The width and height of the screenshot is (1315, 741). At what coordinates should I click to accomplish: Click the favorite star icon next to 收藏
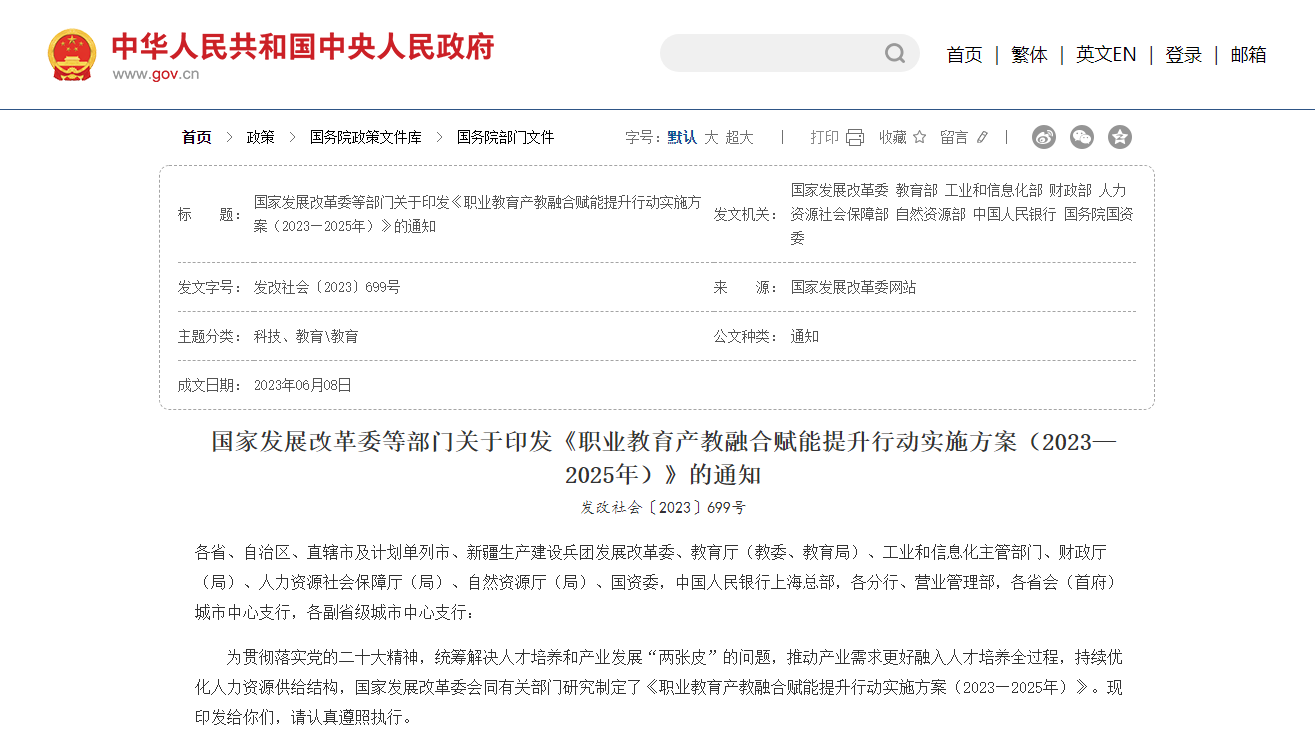pos(919,137)
